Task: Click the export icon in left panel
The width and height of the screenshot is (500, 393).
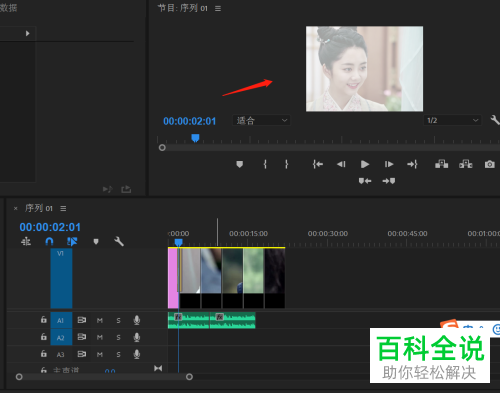Action: [126, 189]
